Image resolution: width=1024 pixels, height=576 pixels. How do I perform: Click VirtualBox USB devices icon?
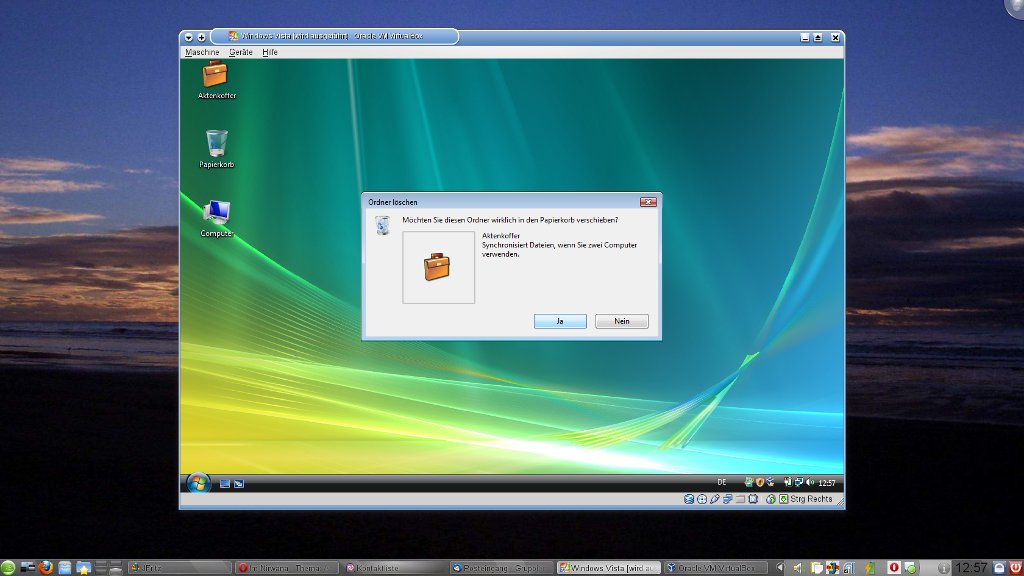(715, 499)
